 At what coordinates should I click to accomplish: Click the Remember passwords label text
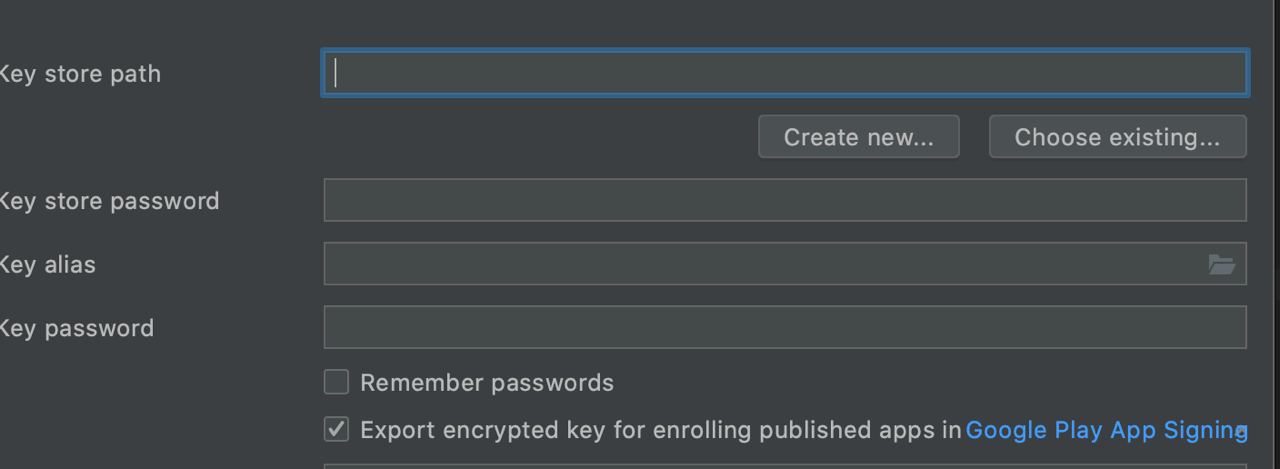click(x=487, y=383)
